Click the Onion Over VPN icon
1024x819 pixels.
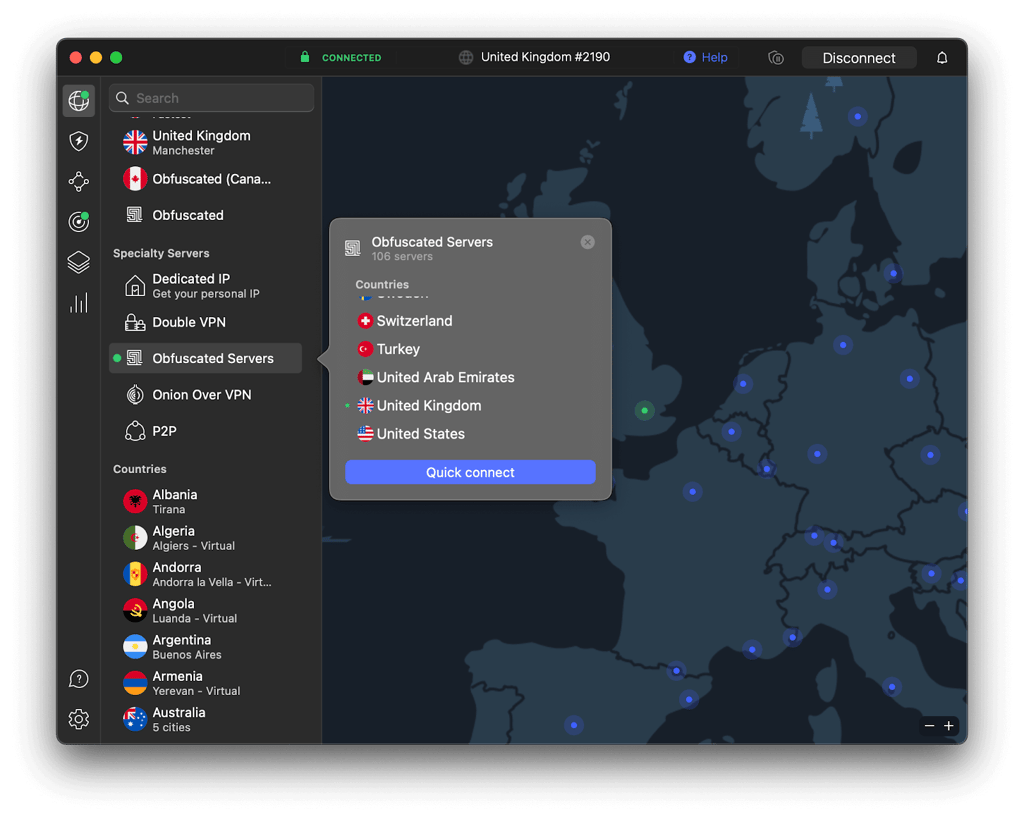click(135, 394)
